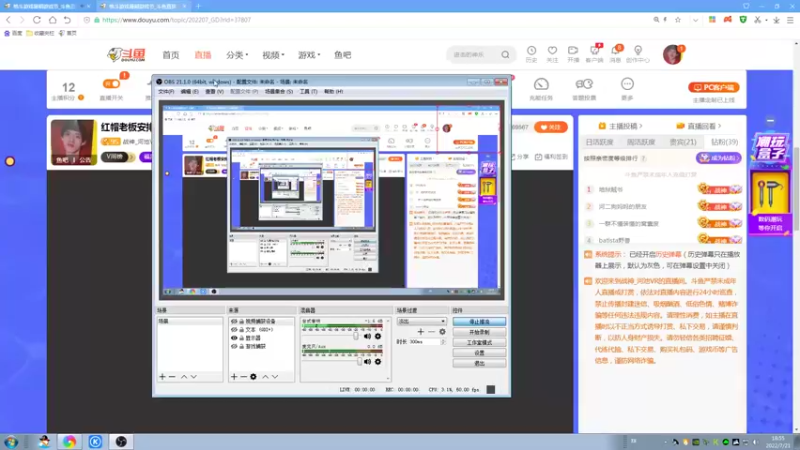Image resolution: width=800 pixels, height=450 pixels.
Task: Add a new source with plus icon
Action: click(x=234, y=377)
